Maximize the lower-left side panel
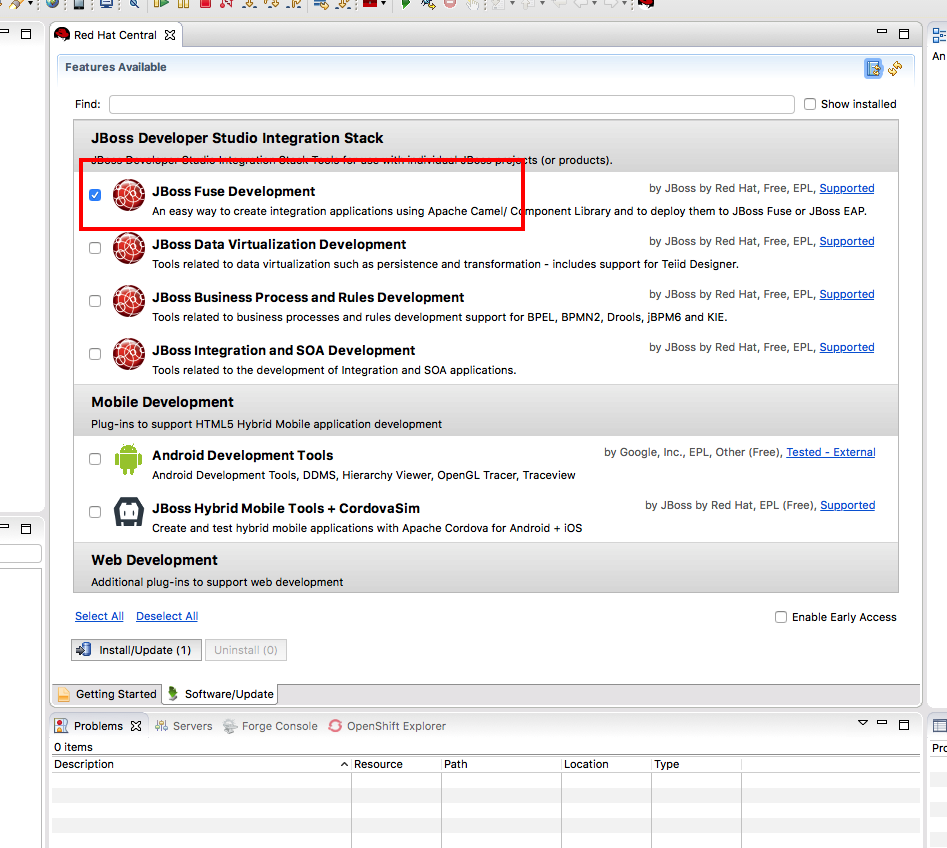The image size is (947, 848). pyautogui.click(x=26, y=528)
